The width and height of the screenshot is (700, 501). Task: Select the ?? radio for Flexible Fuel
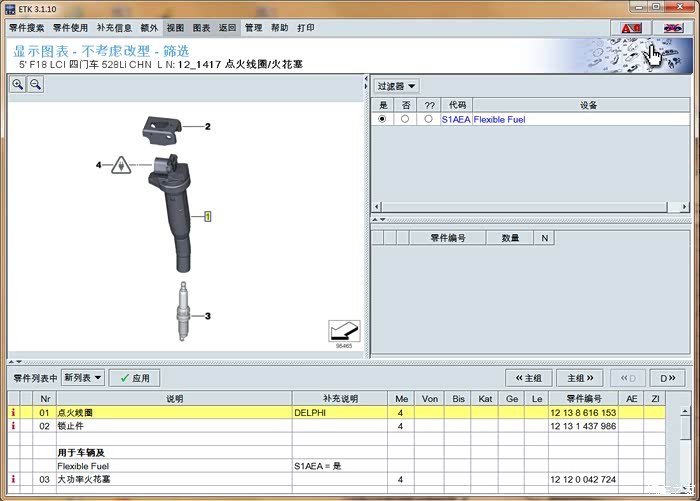pos(429,119)
